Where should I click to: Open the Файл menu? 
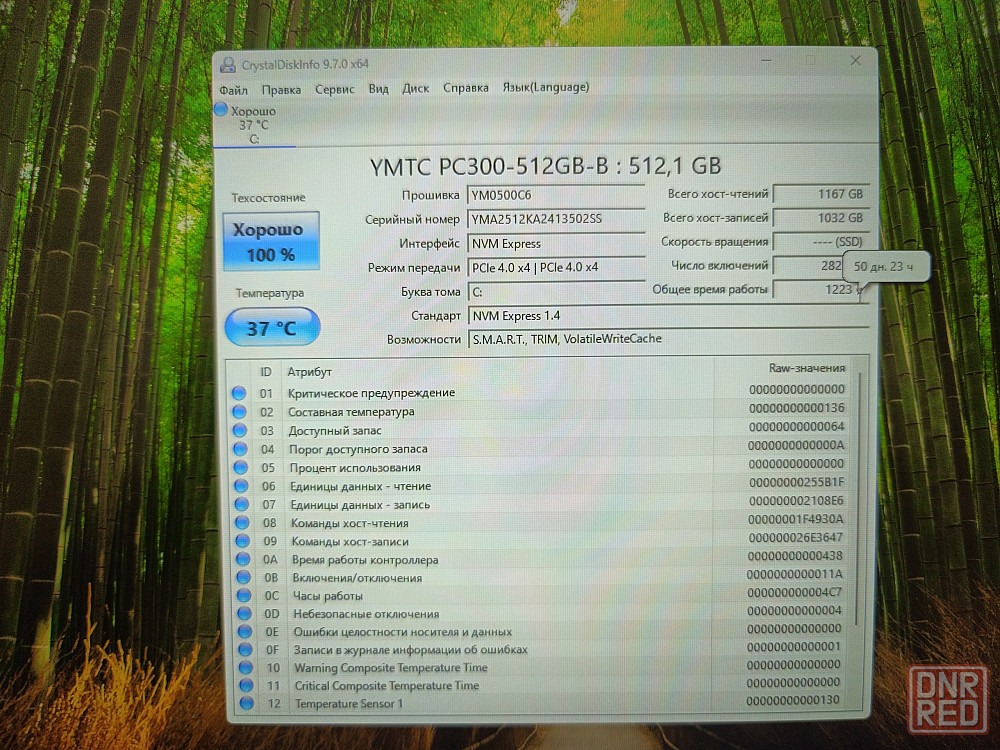[x=233, y=89]
